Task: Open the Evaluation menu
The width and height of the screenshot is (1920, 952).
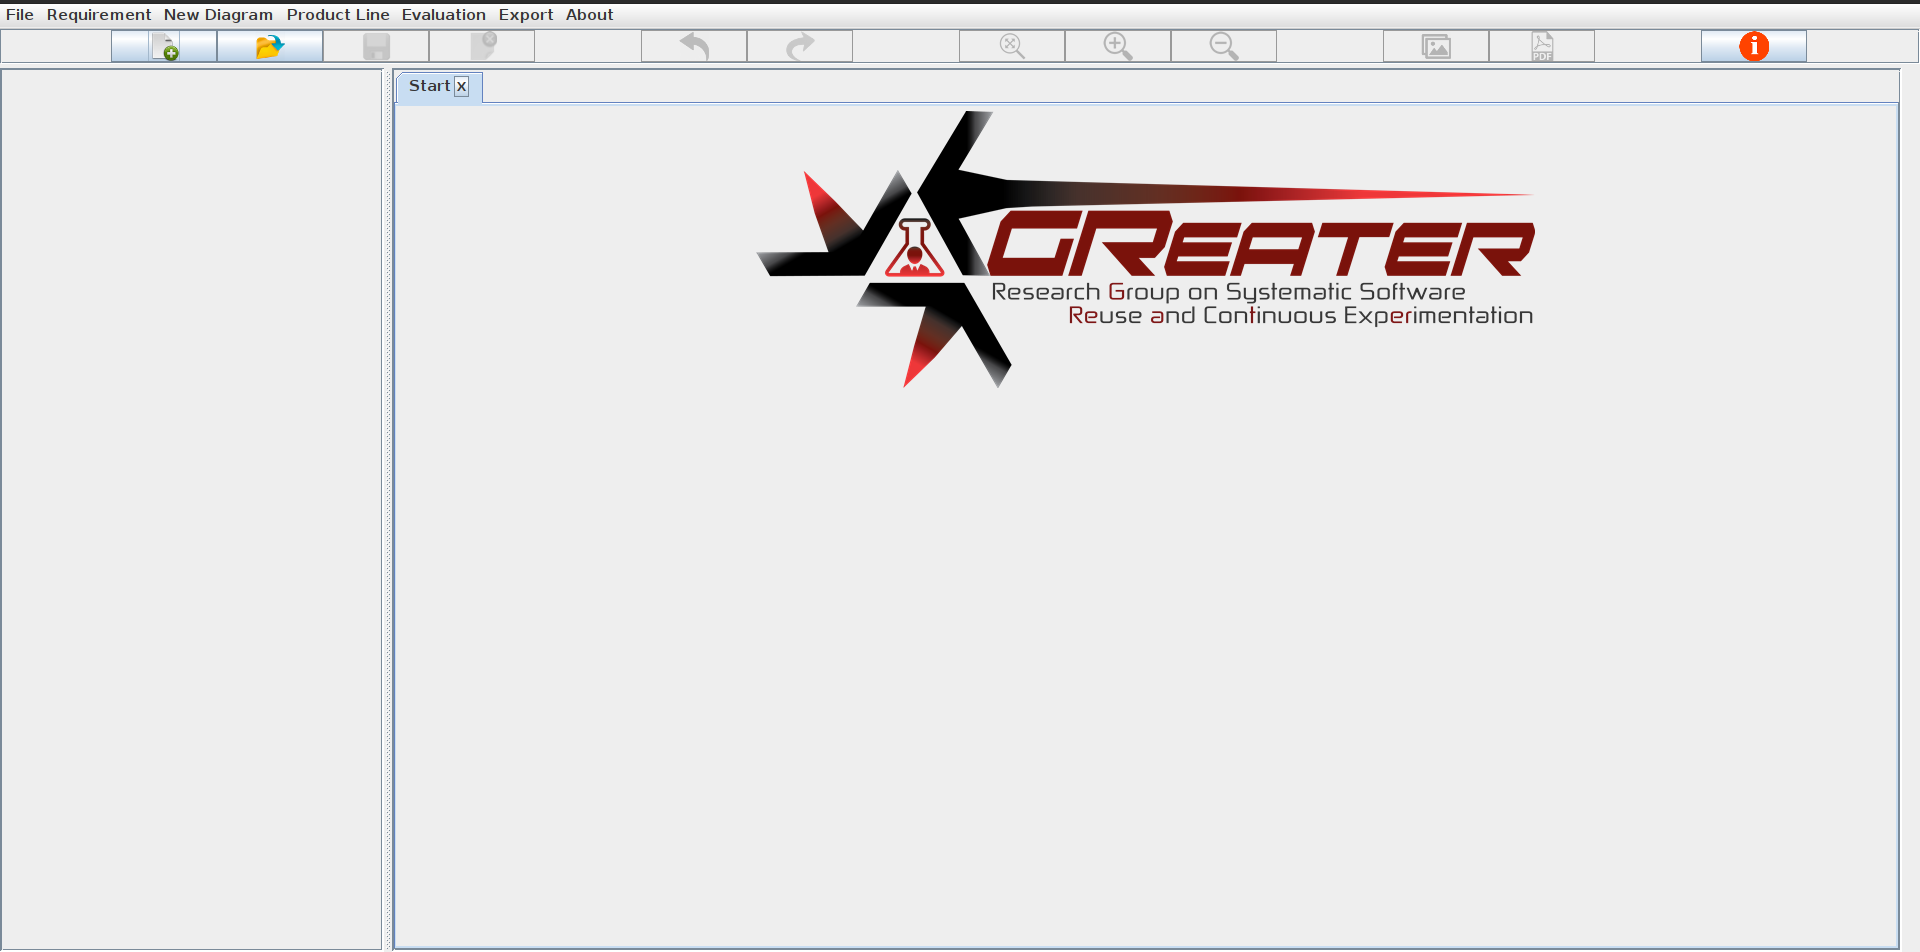Action: coord(444,14)
